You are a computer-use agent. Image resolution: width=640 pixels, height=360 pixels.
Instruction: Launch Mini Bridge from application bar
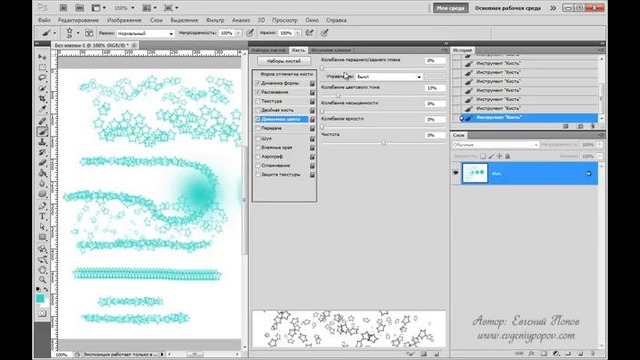(x=80, y=8)
